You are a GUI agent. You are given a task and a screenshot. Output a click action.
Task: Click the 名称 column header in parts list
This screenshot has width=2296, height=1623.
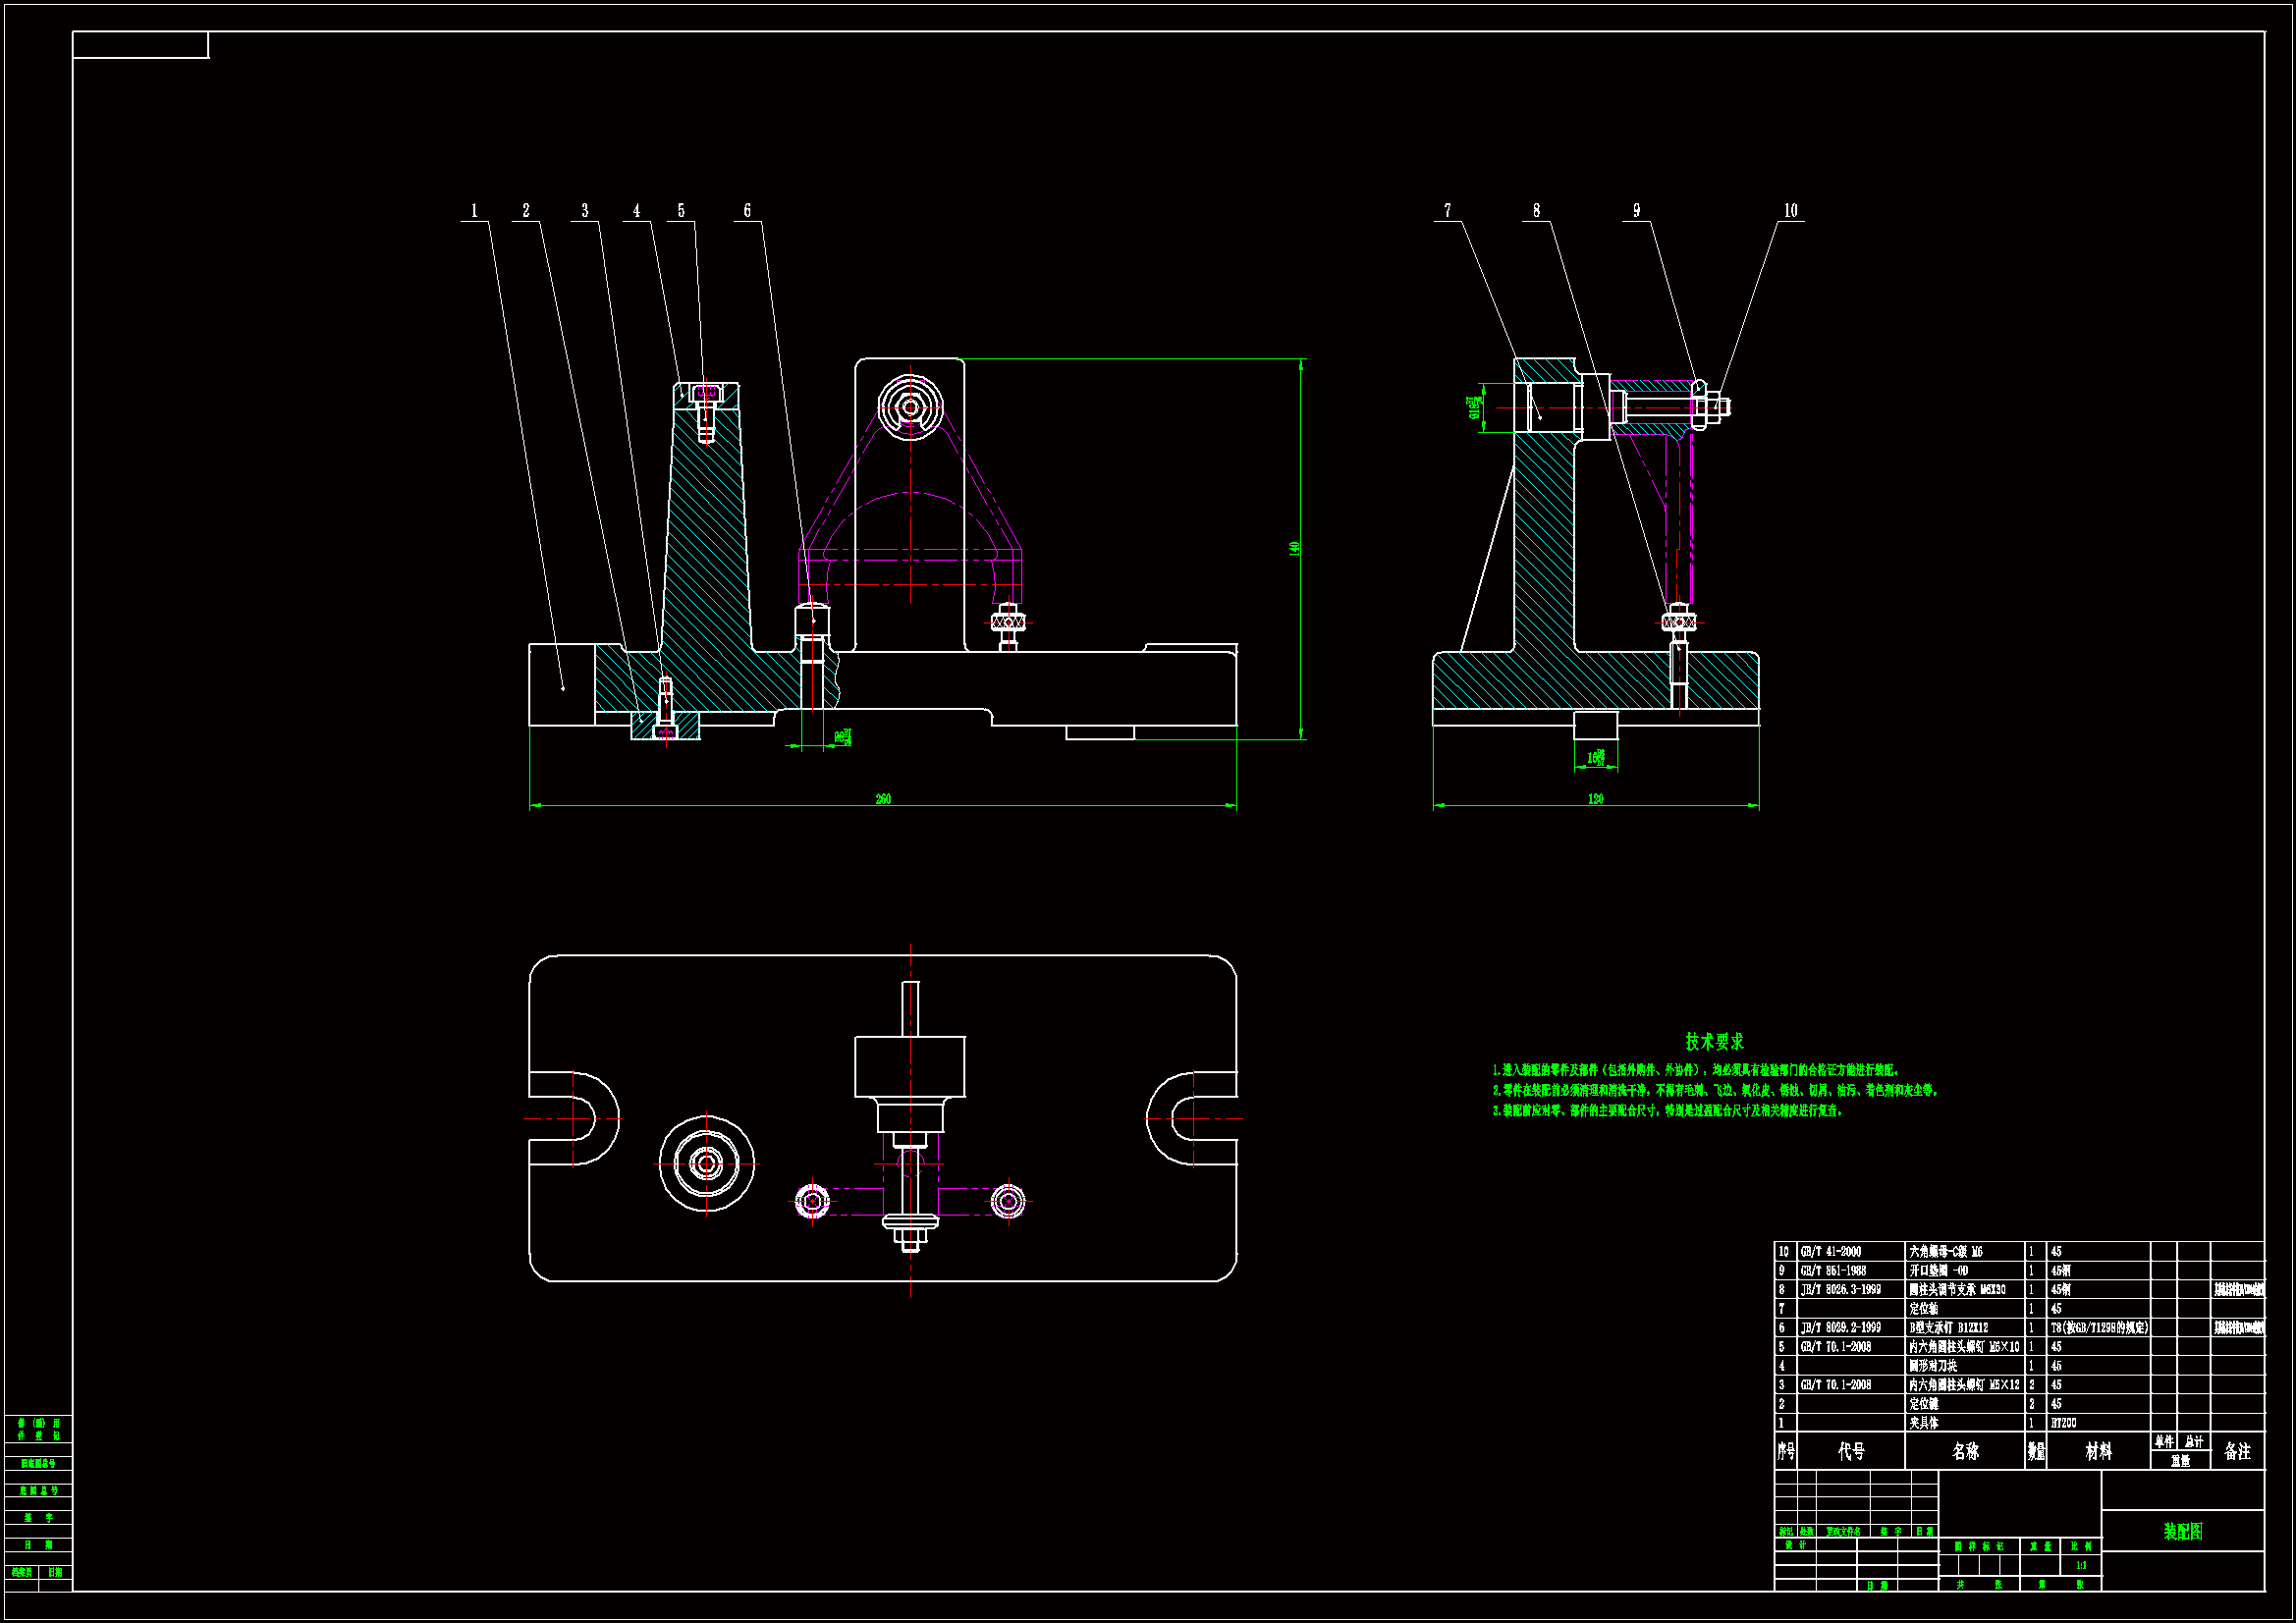pos(1965,1451)
